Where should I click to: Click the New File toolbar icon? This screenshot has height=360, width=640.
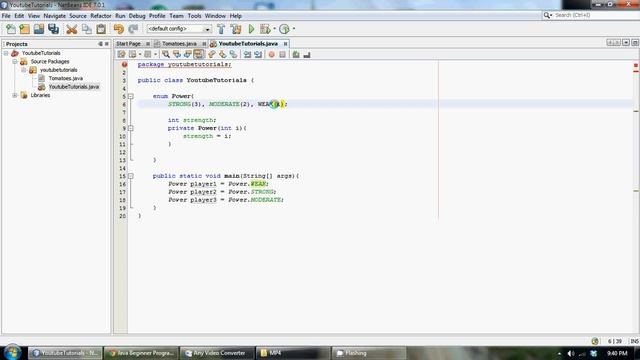point(11,29)
